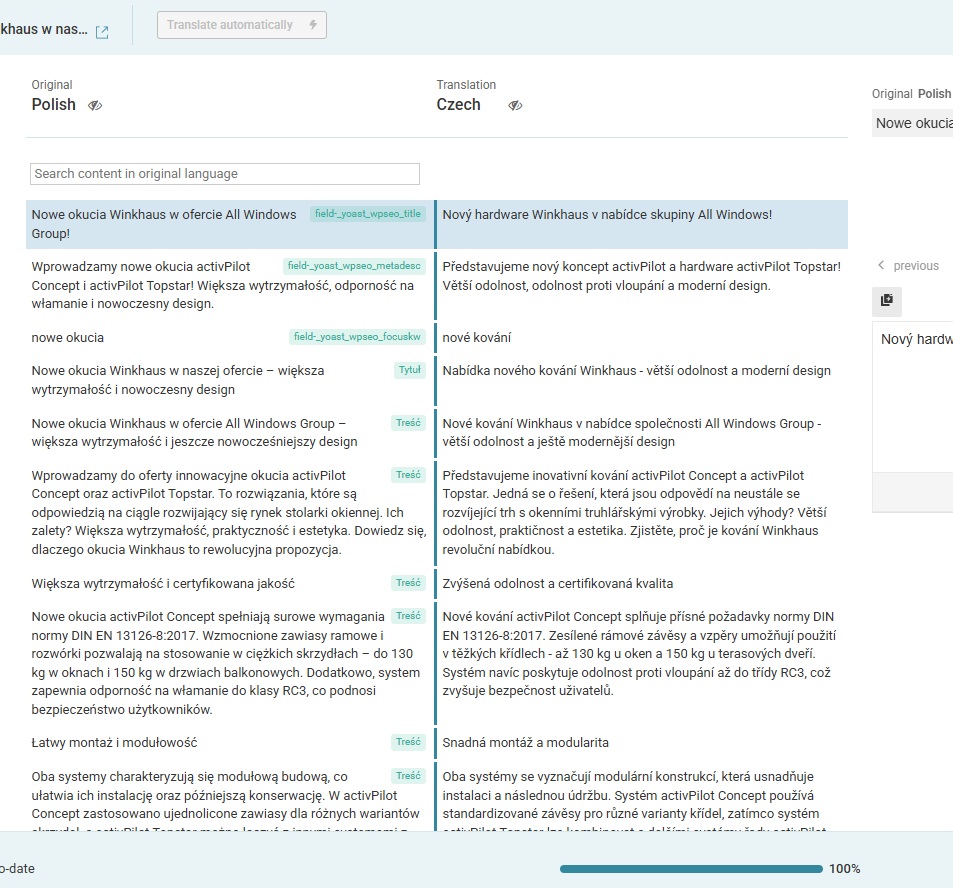Screen dimensions: 953x888
Task: Open the translation 'Nový hardware Winkhaus v nabídce skupiny All Windows!'
Action: coord(607,215)
